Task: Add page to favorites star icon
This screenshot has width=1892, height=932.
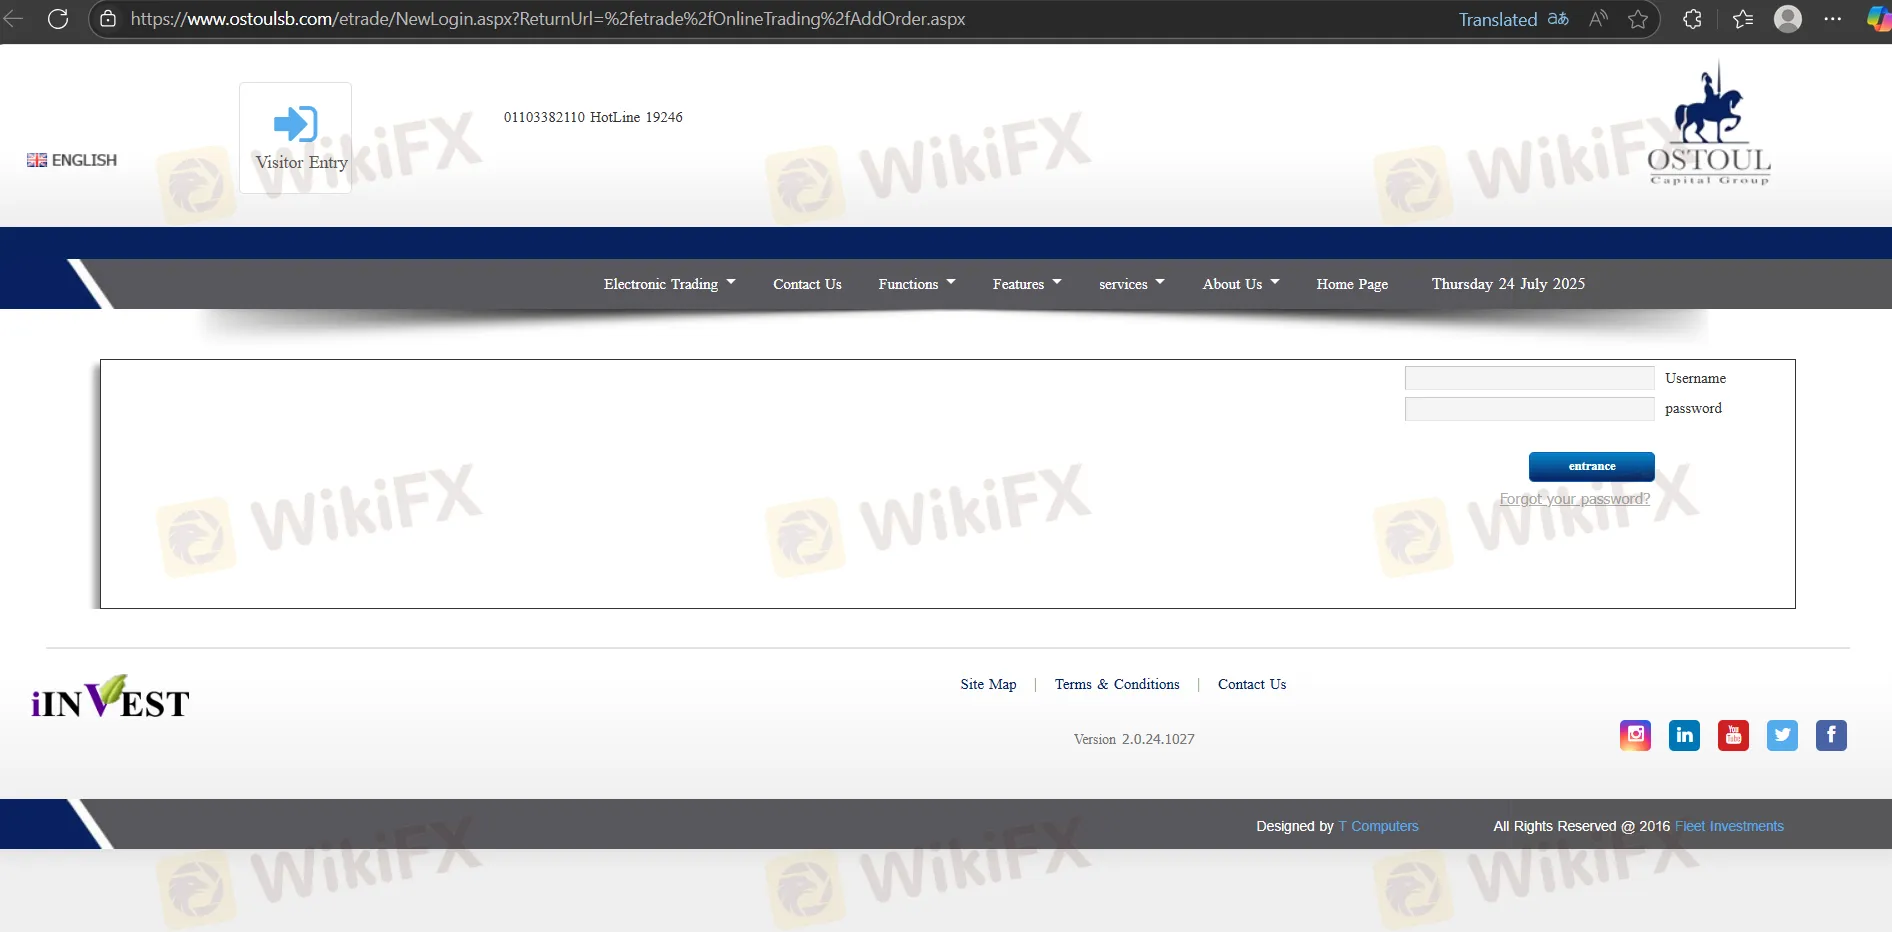Action: 1637,19
